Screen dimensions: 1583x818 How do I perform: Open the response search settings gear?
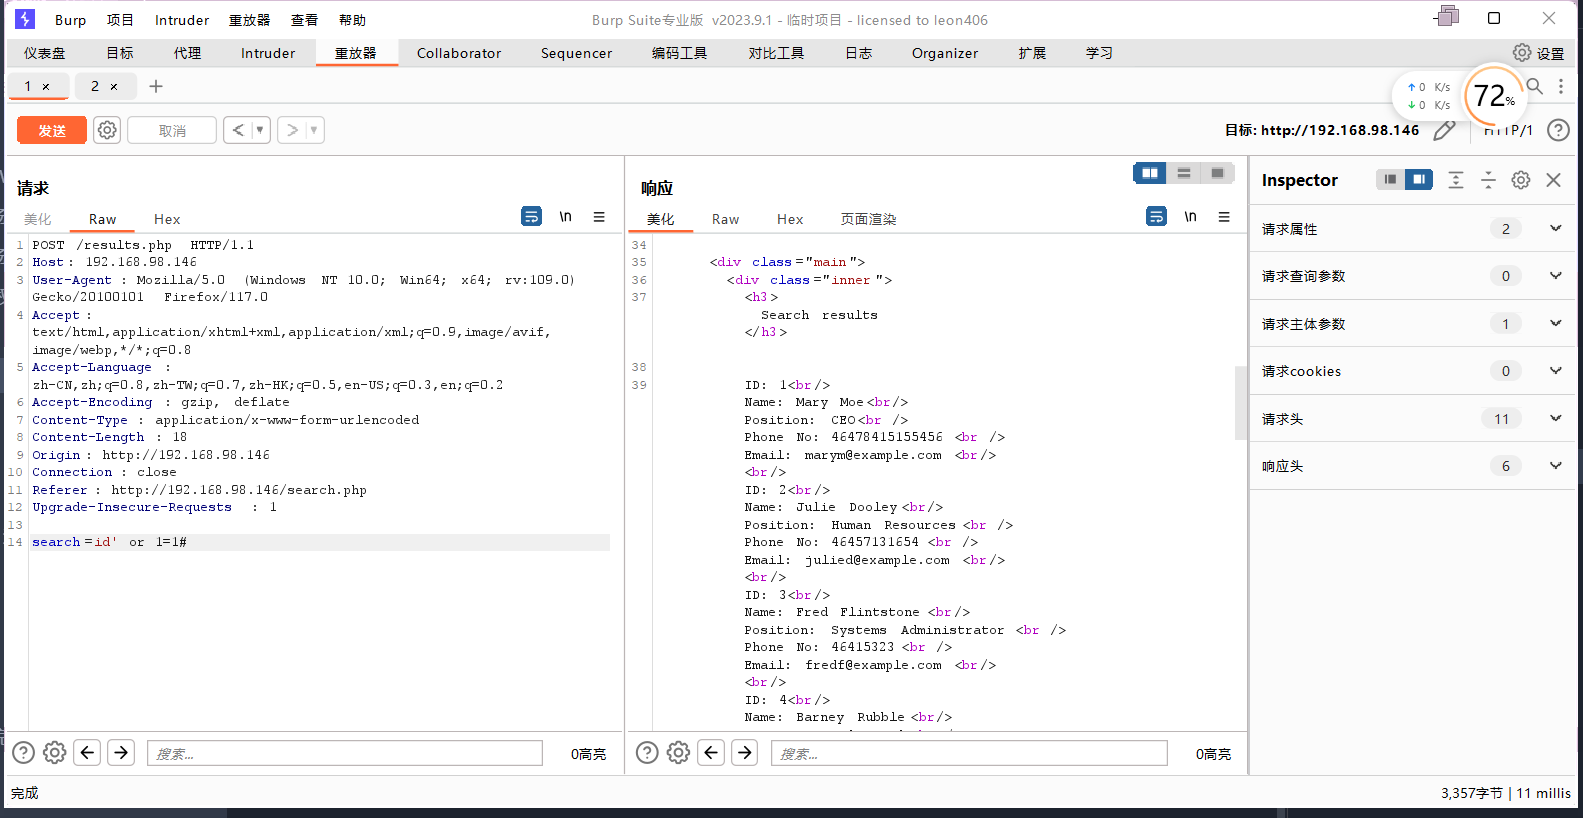(x=679, y=753)
